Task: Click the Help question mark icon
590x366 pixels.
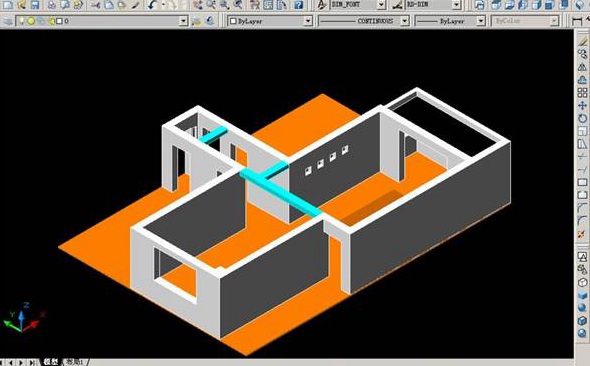Action: pyautogui.click(x=299, y=5)
